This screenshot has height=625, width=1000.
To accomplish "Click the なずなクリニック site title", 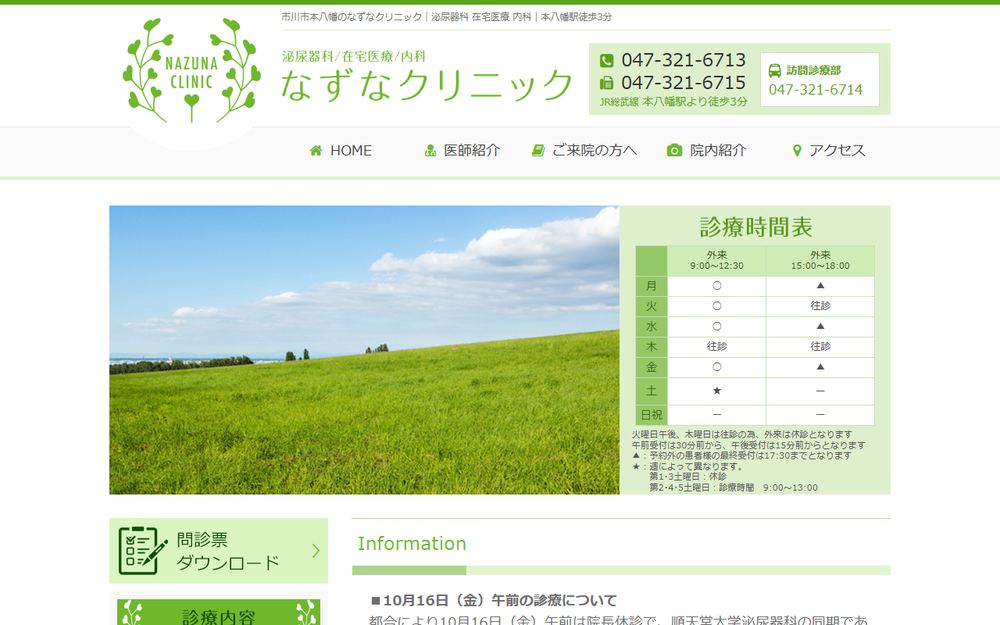I will point(427,85).
